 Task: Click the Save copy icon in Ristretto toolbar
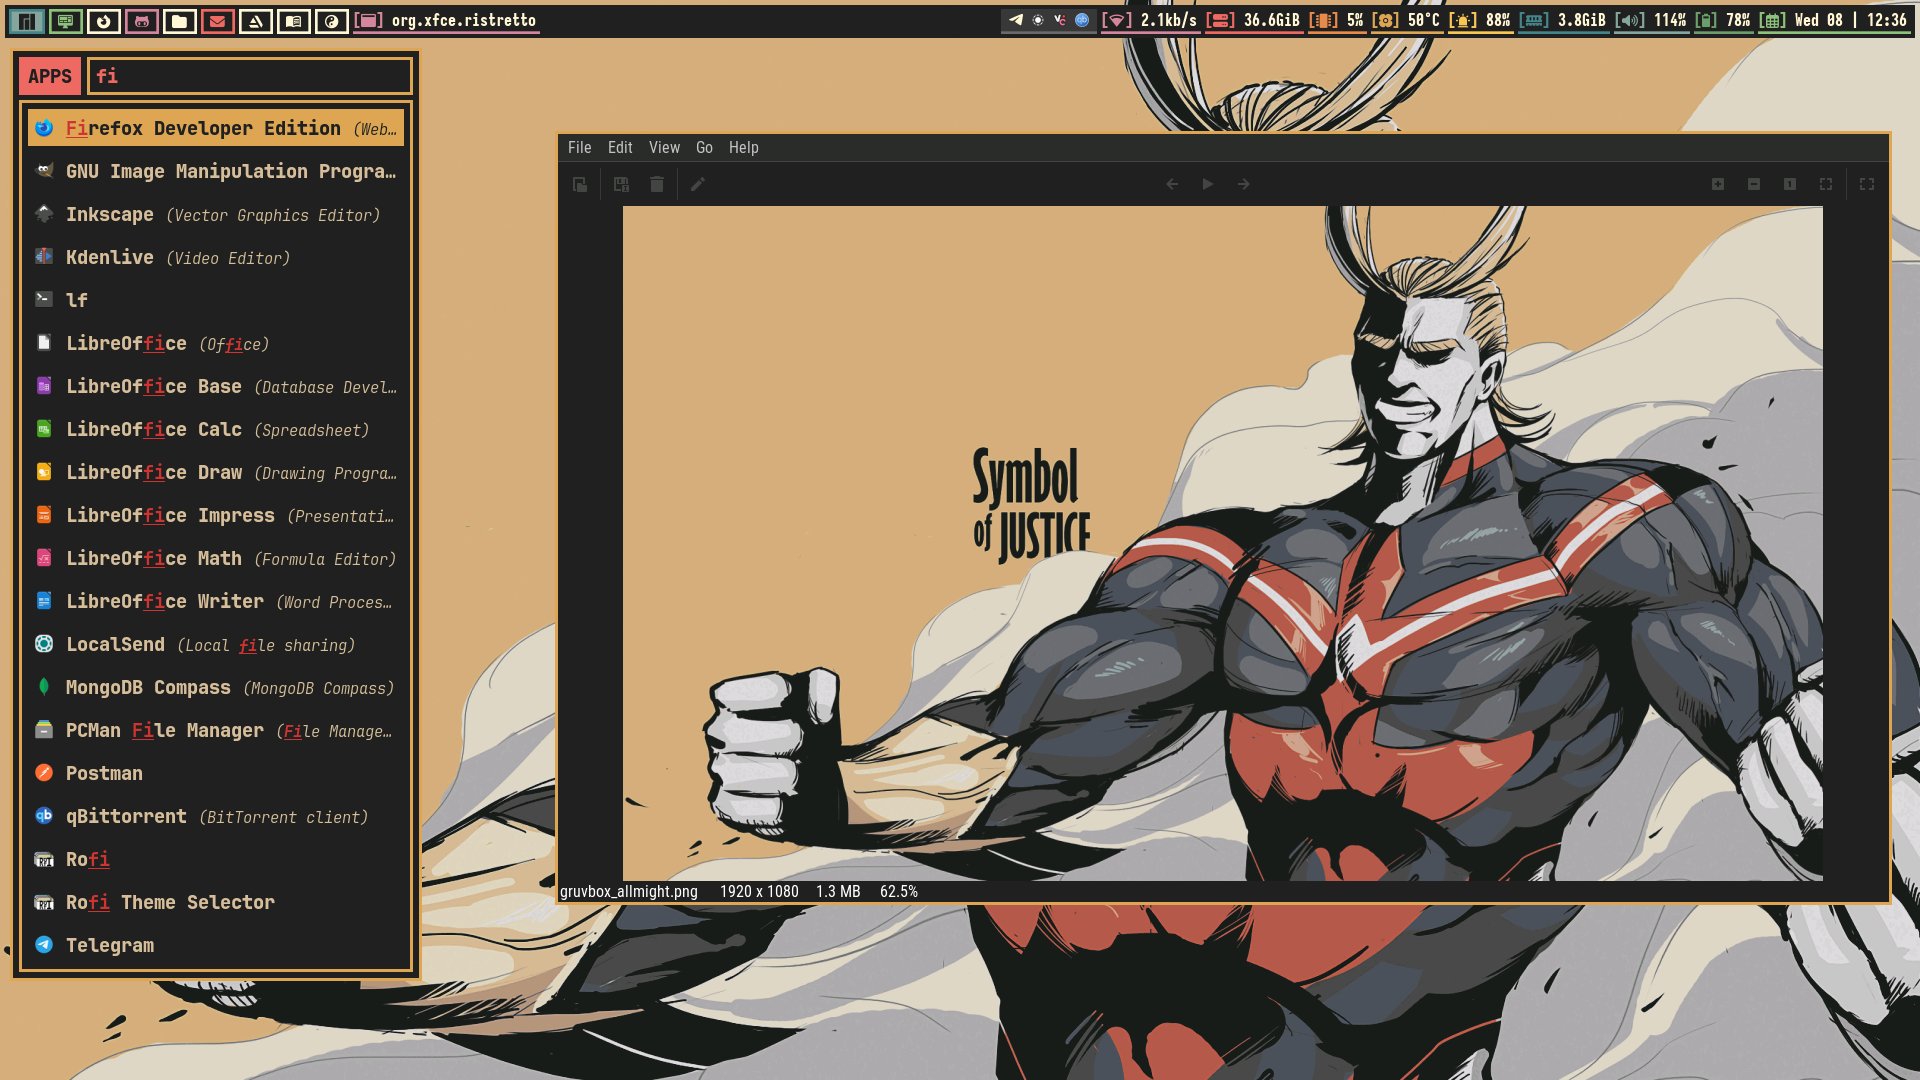pyautogui.click(x=621, y=184)
